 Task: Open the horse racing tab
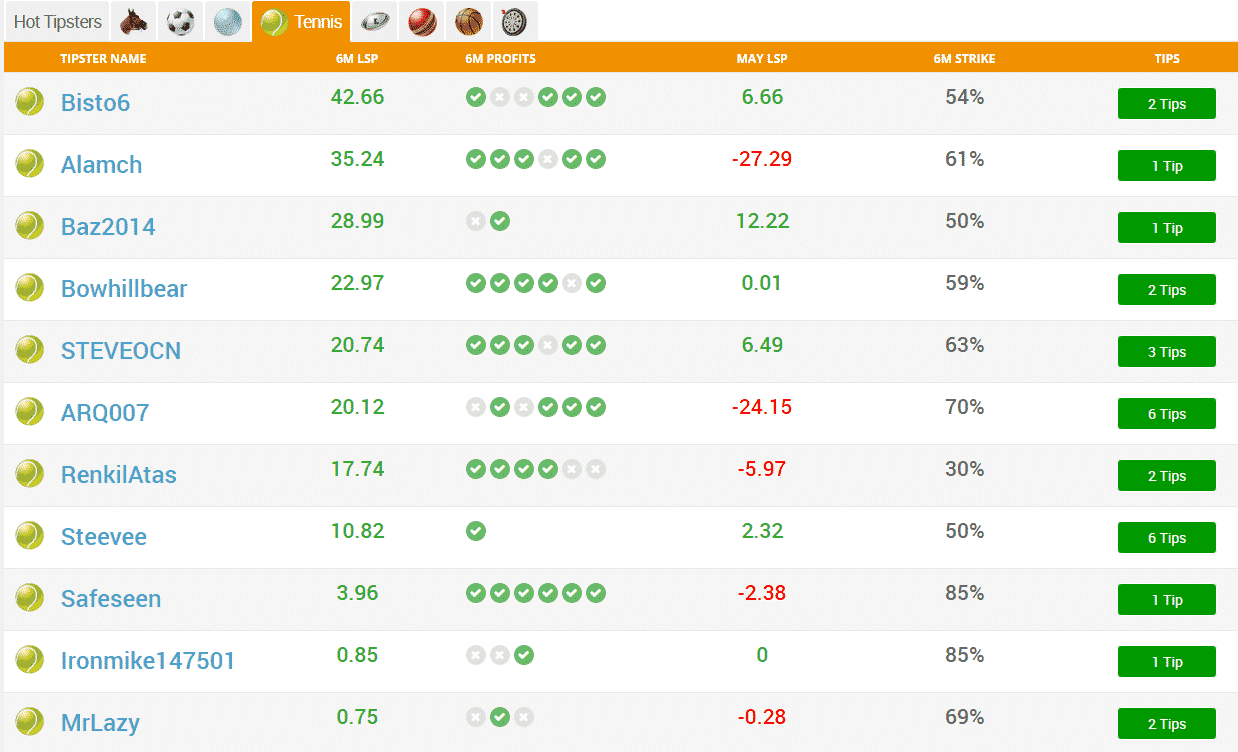click(x=133, y=21)
